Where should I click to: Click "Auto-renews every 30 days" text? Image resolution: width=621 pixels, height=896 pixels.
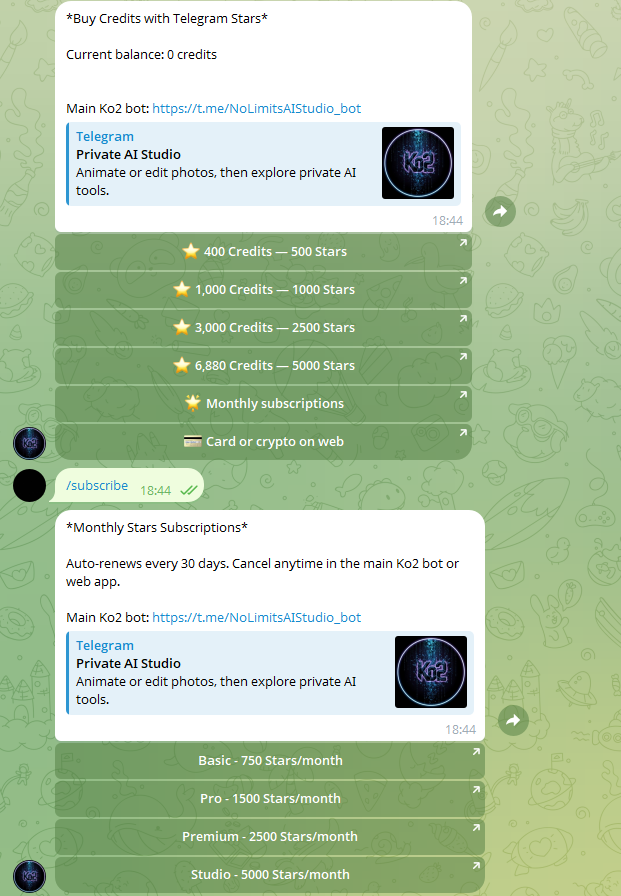click(x=147, y=563)
